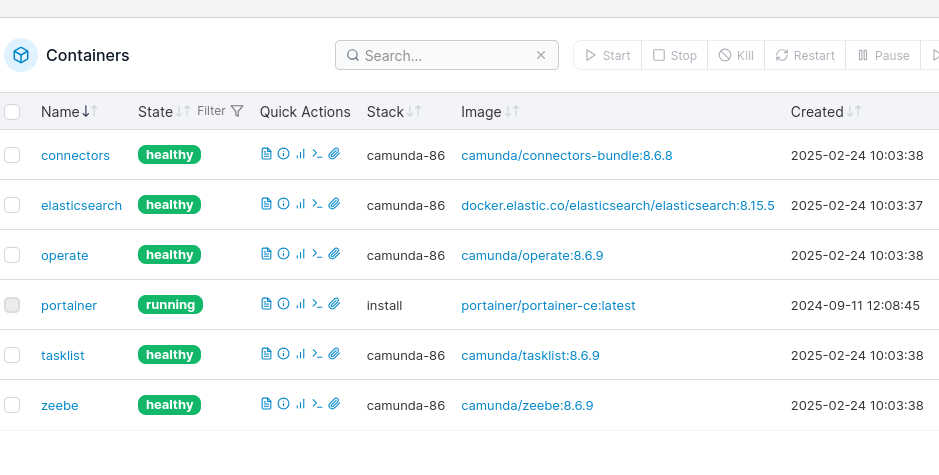Viewport: 939px width, 475px height.
Task: Sort containers by Stack column
Action: [x=394, y=112]
